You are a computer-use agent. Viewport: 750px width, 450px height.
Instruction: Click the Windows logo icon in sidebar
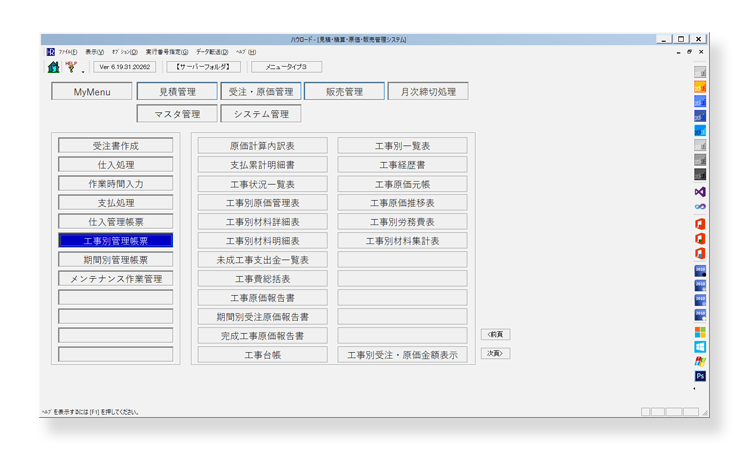[700, 346]
